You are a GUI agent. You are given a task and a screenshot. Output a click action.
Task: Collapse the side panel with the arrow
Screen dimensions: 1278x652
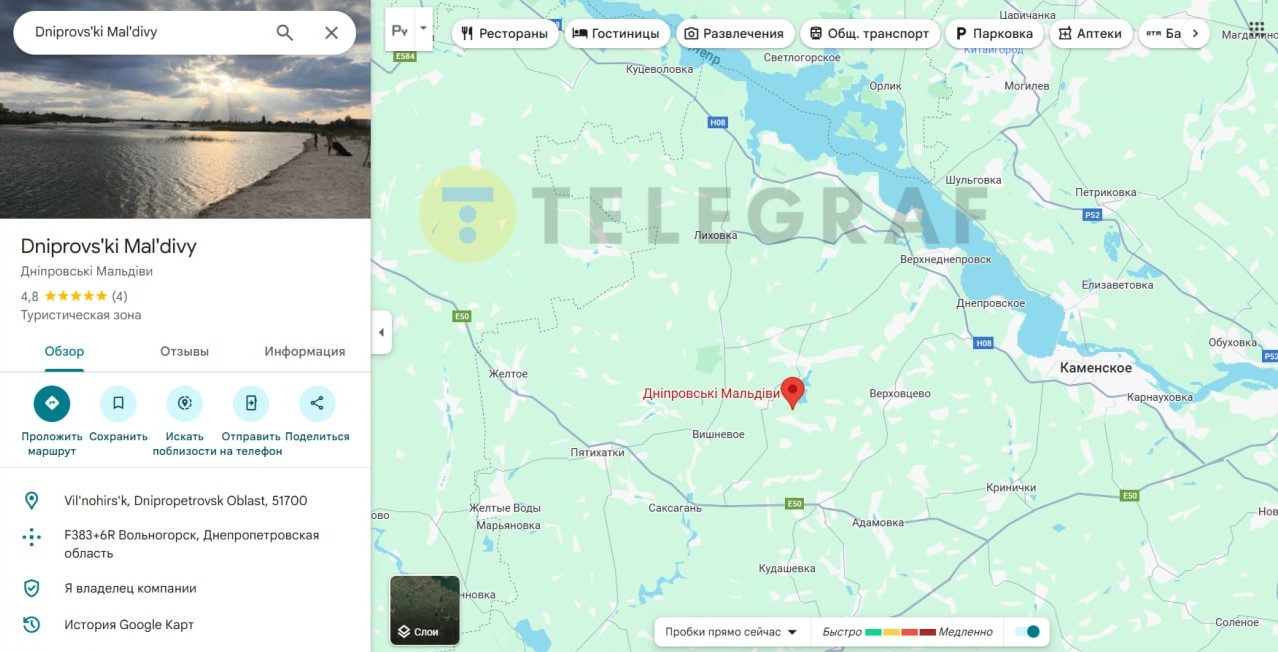click(x=381, y=332)
